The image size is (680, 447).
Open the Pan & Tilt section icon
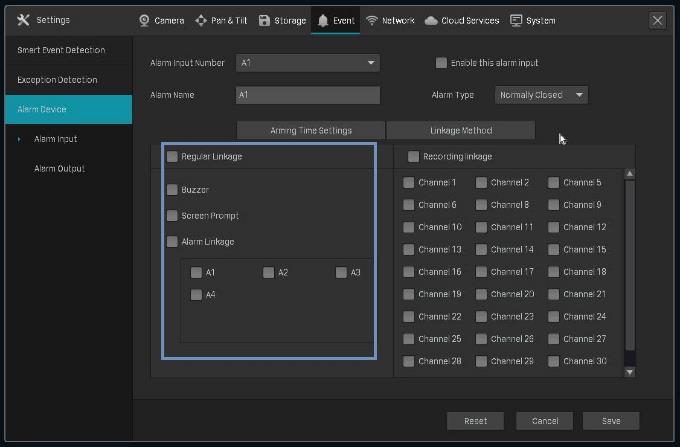(201, 20)
